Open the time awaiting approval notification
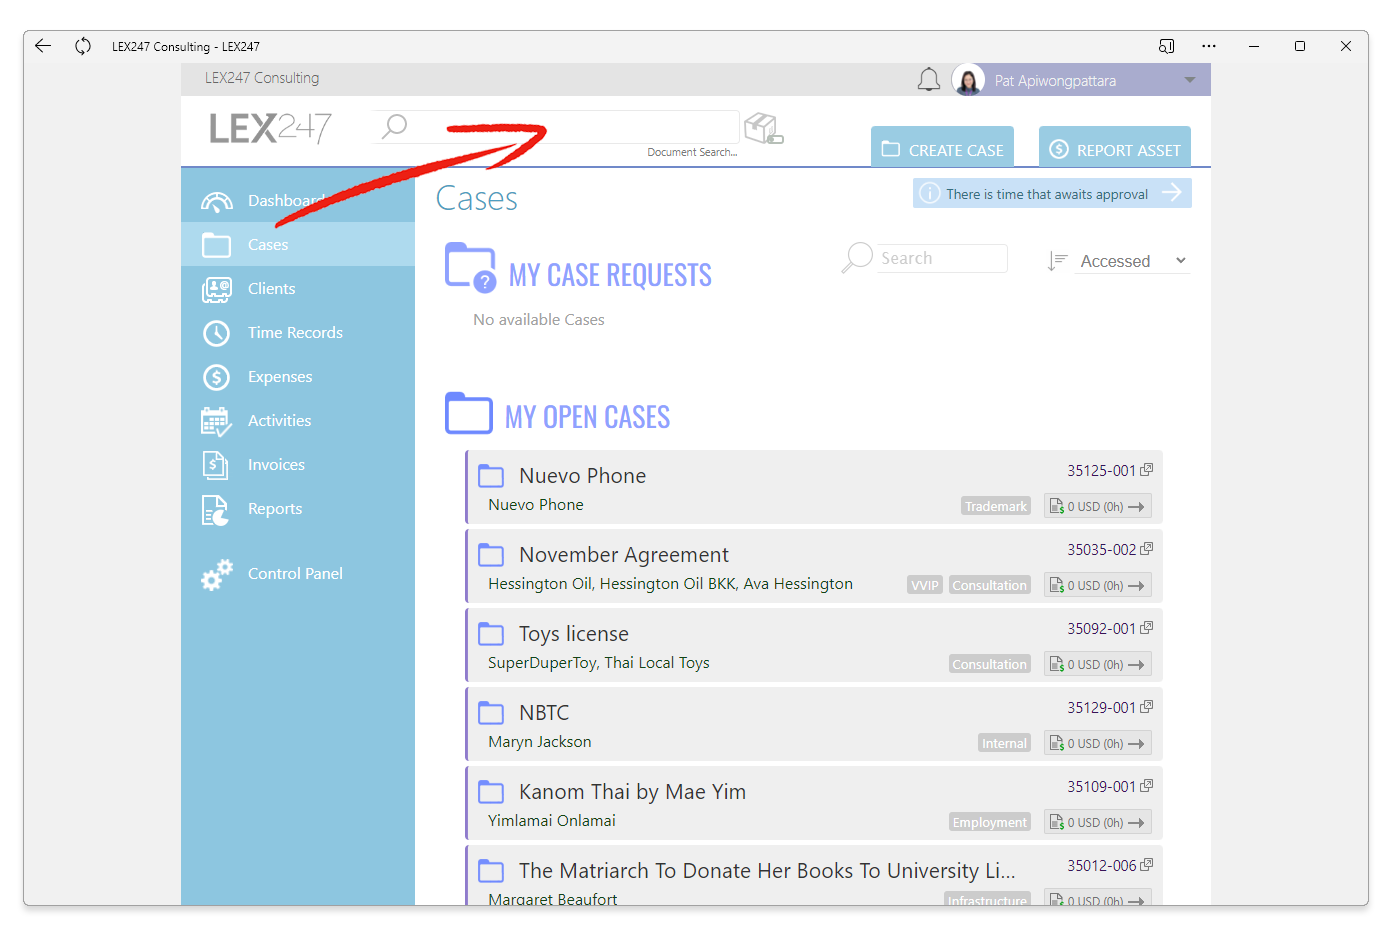The height and width of the screenshot is (935, 1391). [1051, 193]
